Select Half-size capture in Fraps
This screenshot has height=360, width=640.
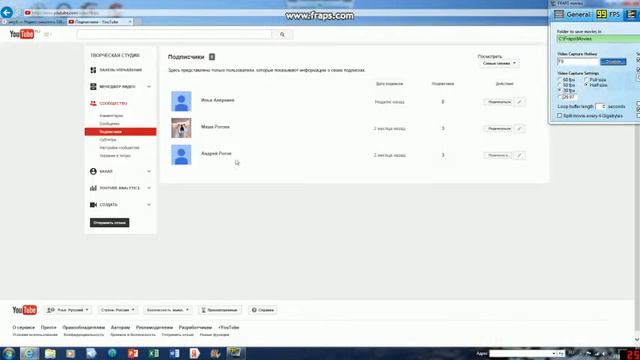pos(586,85)
